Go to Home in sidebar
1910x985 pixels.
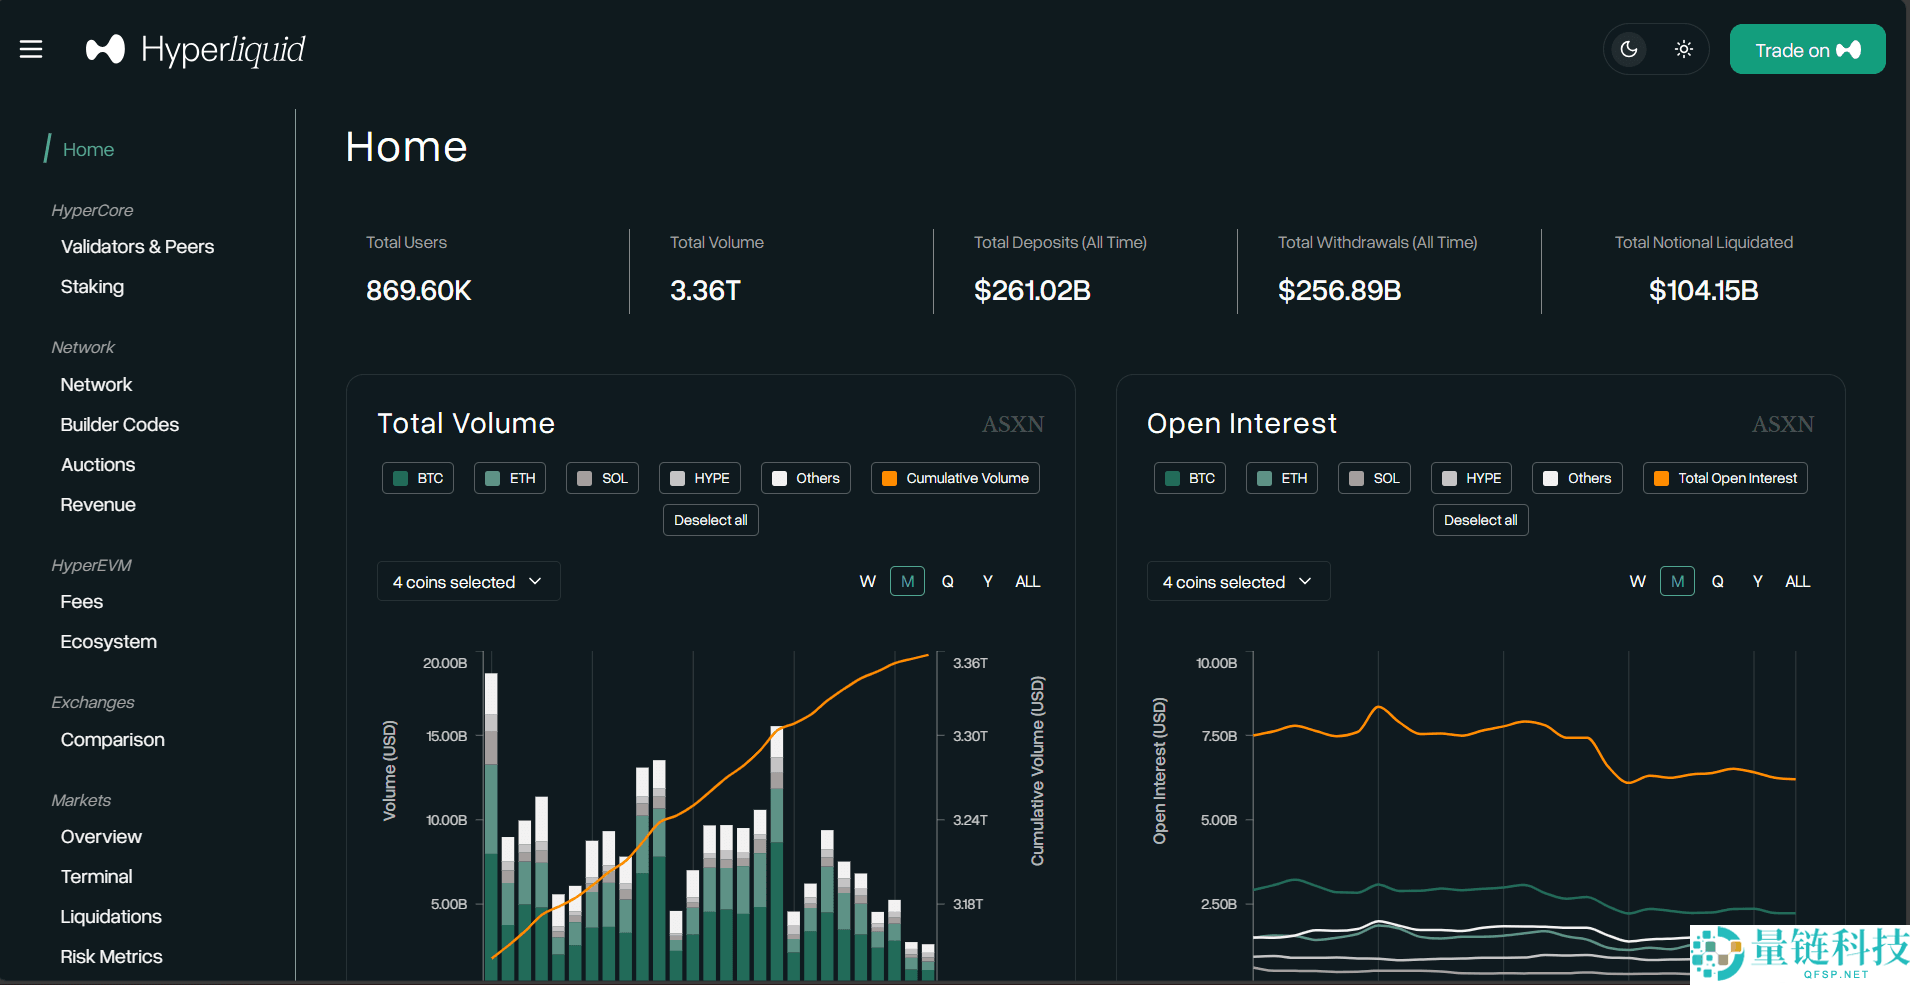point(88,149)
